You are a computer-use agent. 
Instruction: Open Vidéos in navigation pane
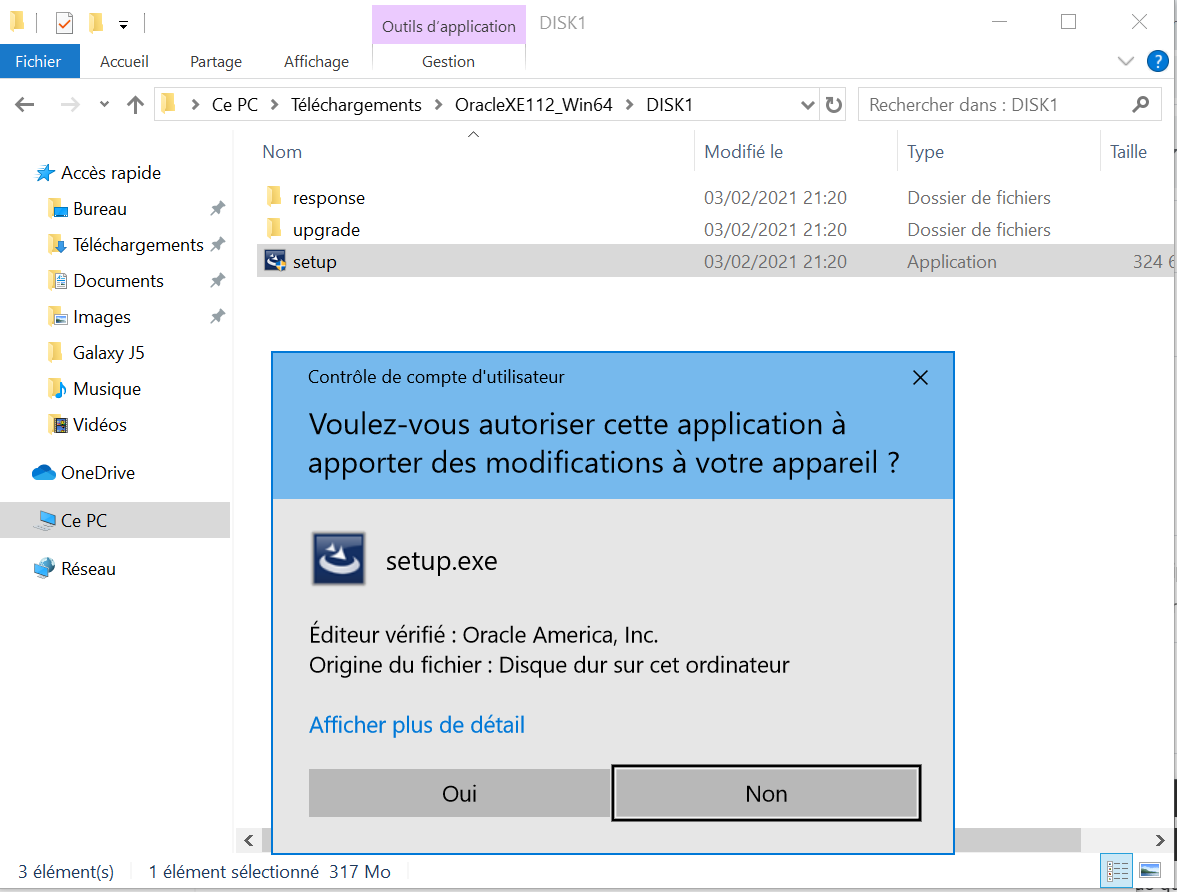[x=99, y=425]
